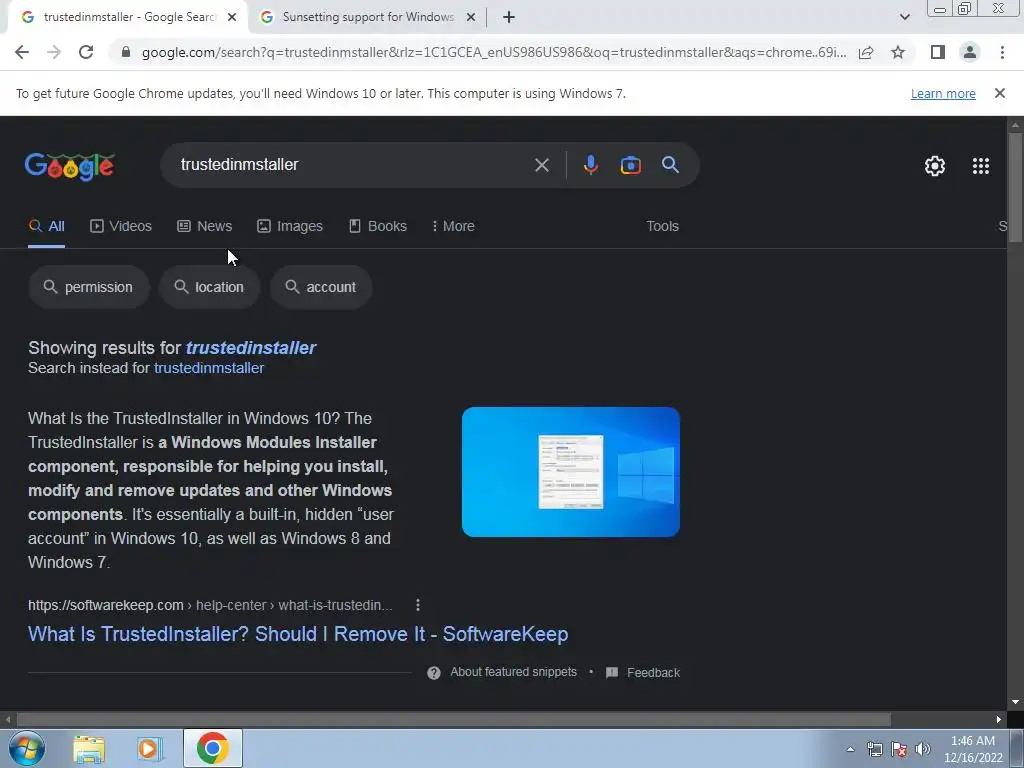Go to the Google homepage via logo
Screen dimensions: 1024x768
pyautogui.click(x=69, y=166)
